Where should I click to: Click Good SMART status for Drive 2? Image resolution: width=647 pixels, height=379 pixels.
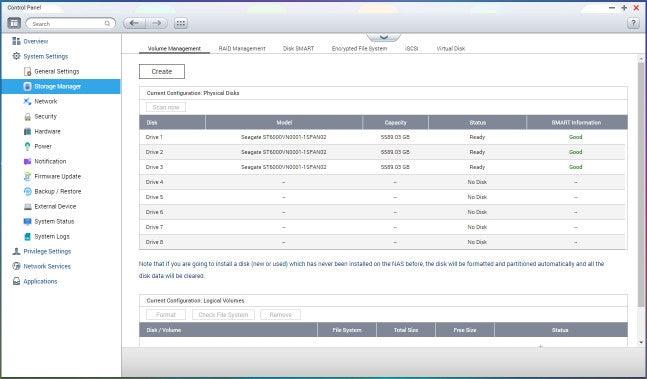pyautogui.click(x=576, y=152)
